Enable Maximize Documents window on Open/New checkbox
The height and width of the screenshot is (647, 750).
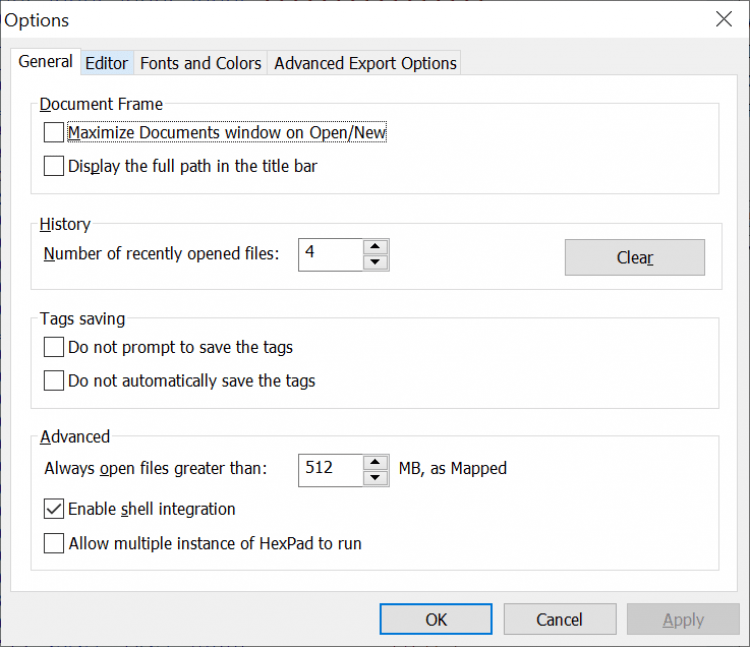[54, 132]
